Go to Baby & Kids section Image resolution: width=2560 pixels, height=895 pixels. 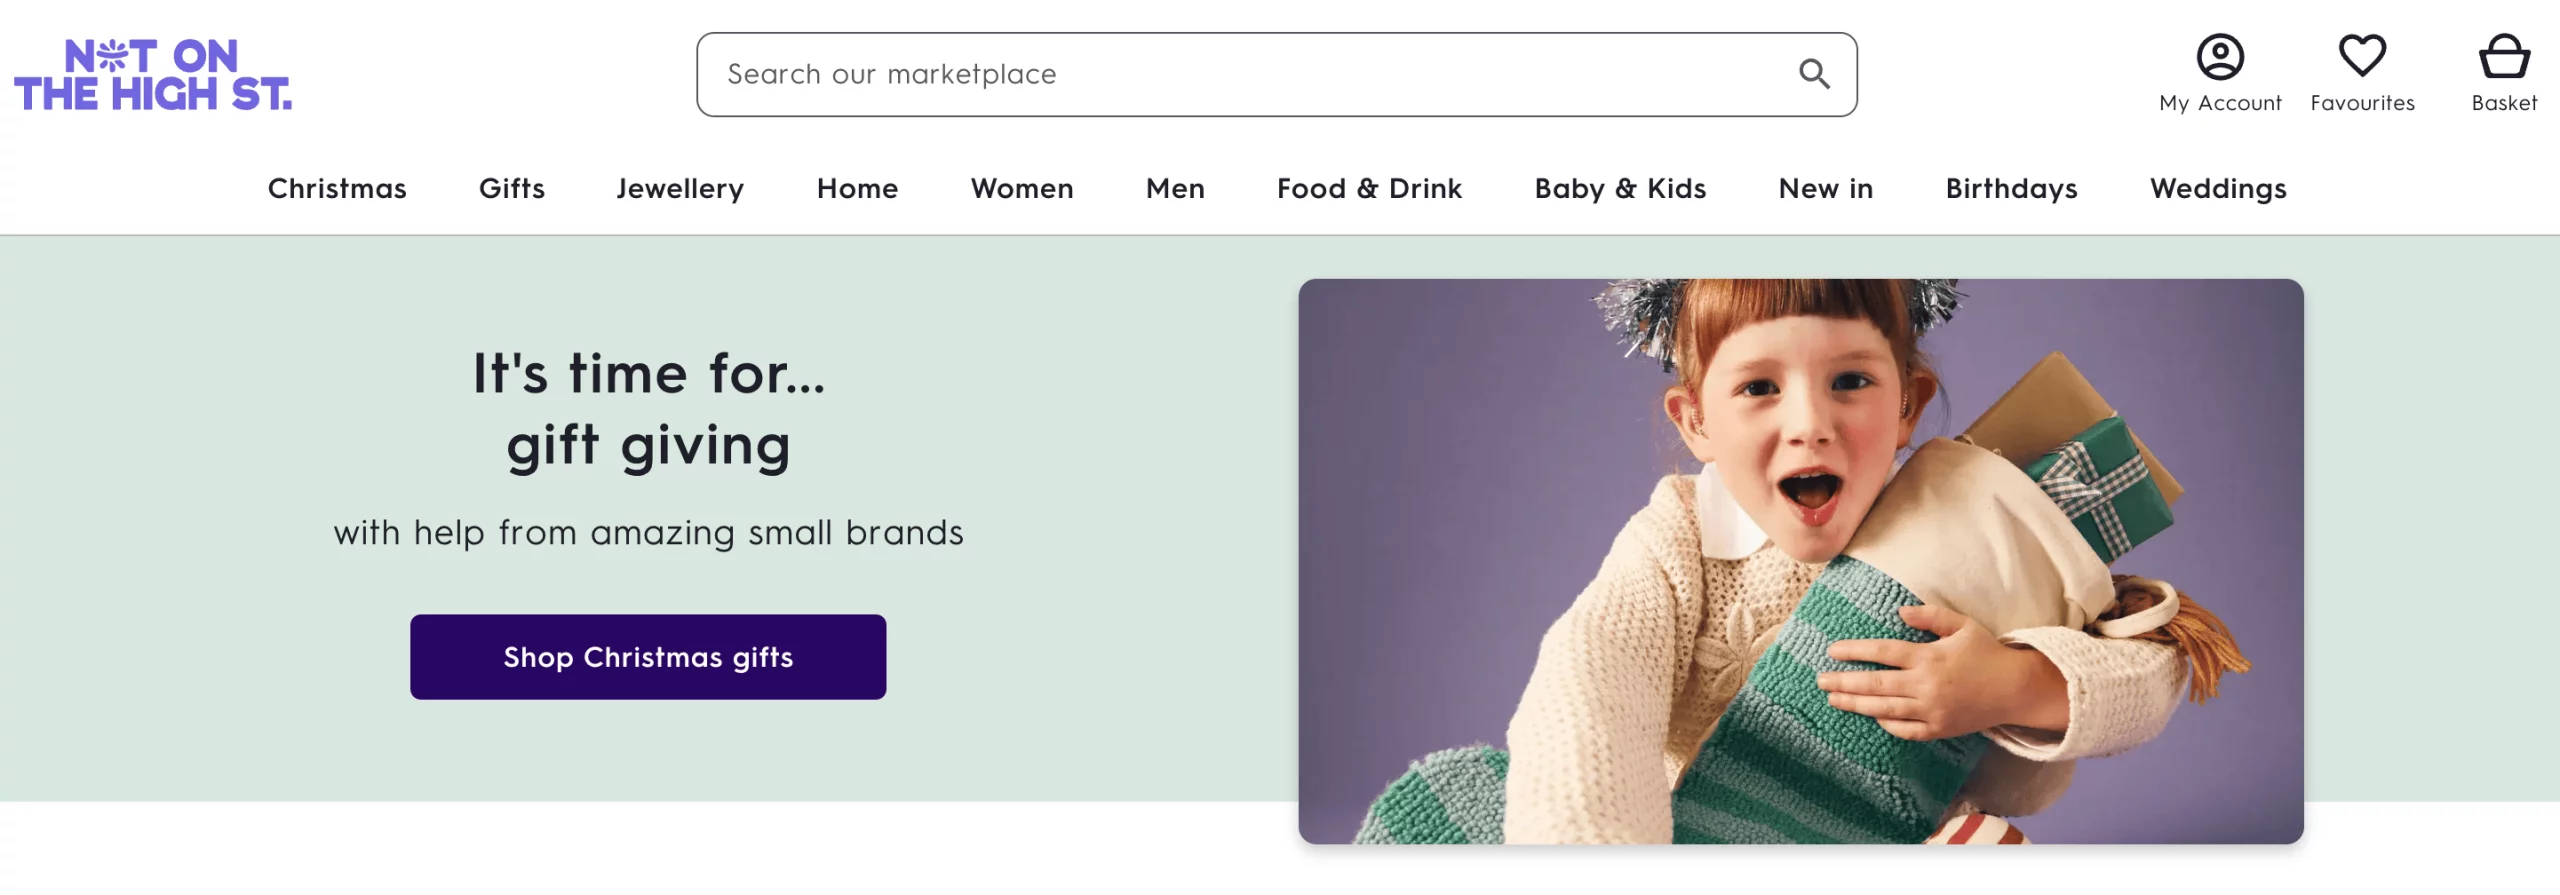(1620, 189)
